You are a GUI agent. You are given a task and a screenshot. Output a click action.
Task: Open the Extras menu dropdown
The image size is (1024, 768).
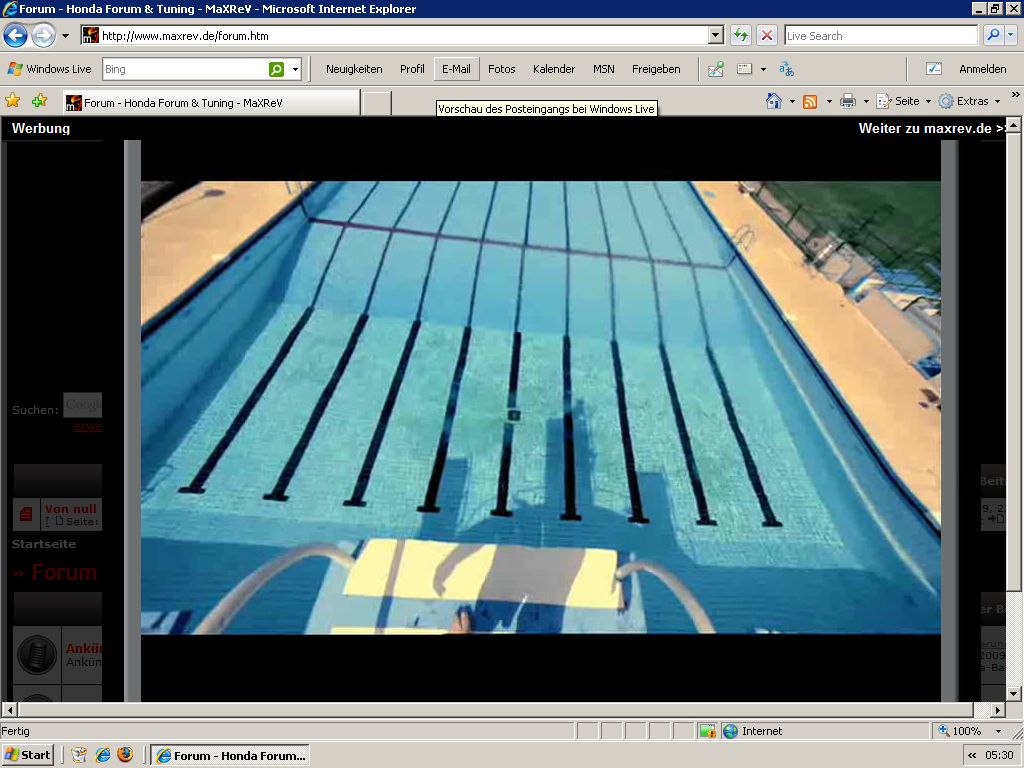click(x=969, y=101)
